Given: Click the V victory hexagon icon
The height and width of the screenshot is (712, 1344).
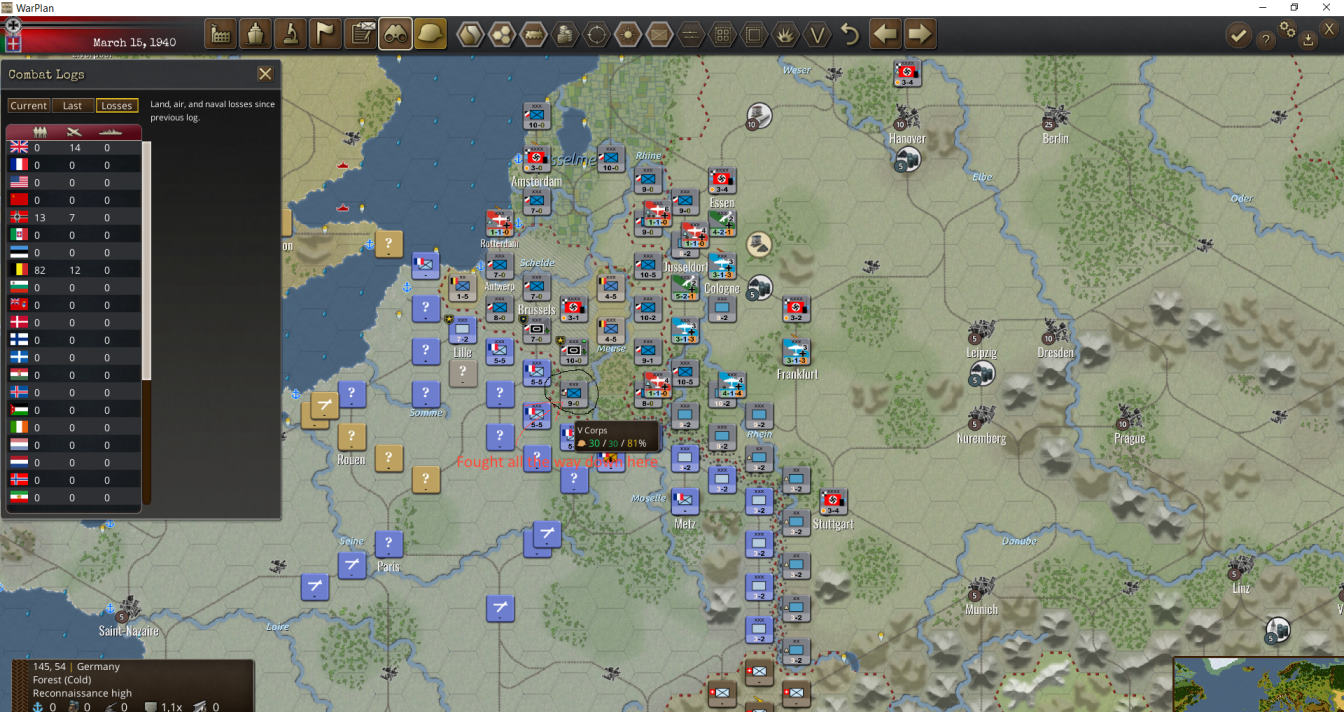Looking at the screenshot, I should [817, 34].
